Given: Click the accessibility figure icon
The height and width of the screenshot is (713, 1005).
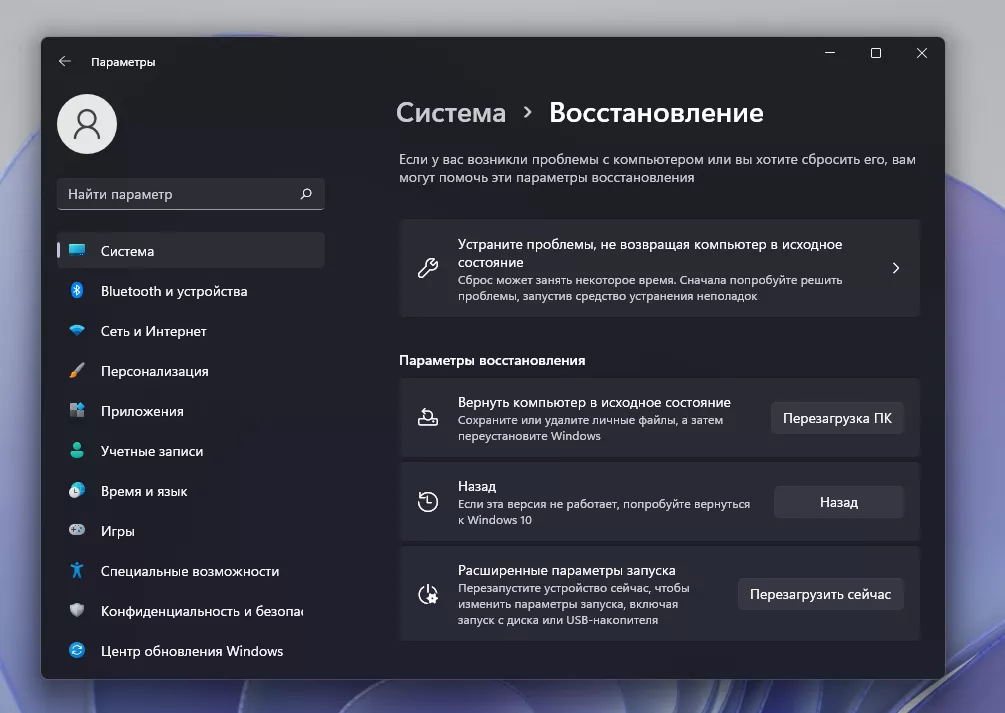Looking at the screenshot, I should [77, 570].
